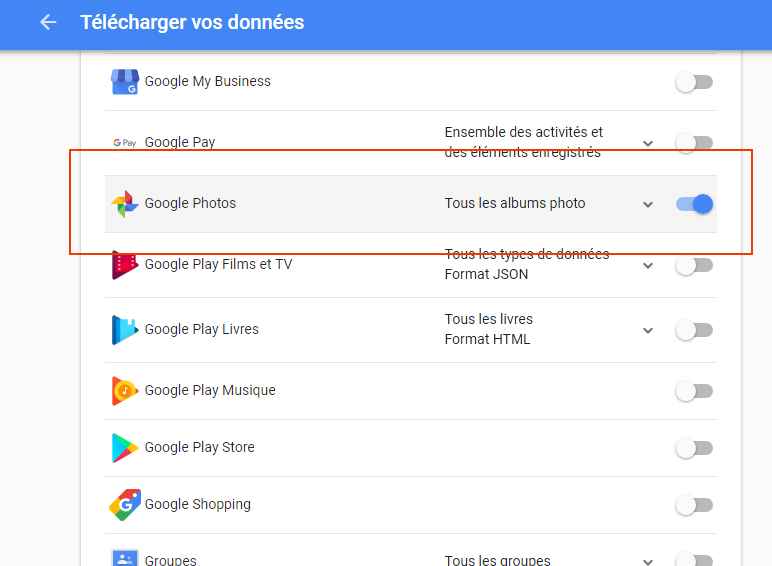Click the back arrow in header

click(48, 22)
